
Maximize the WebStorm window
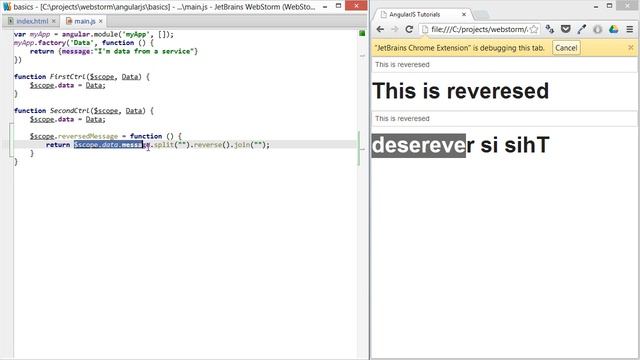(338, 6)
